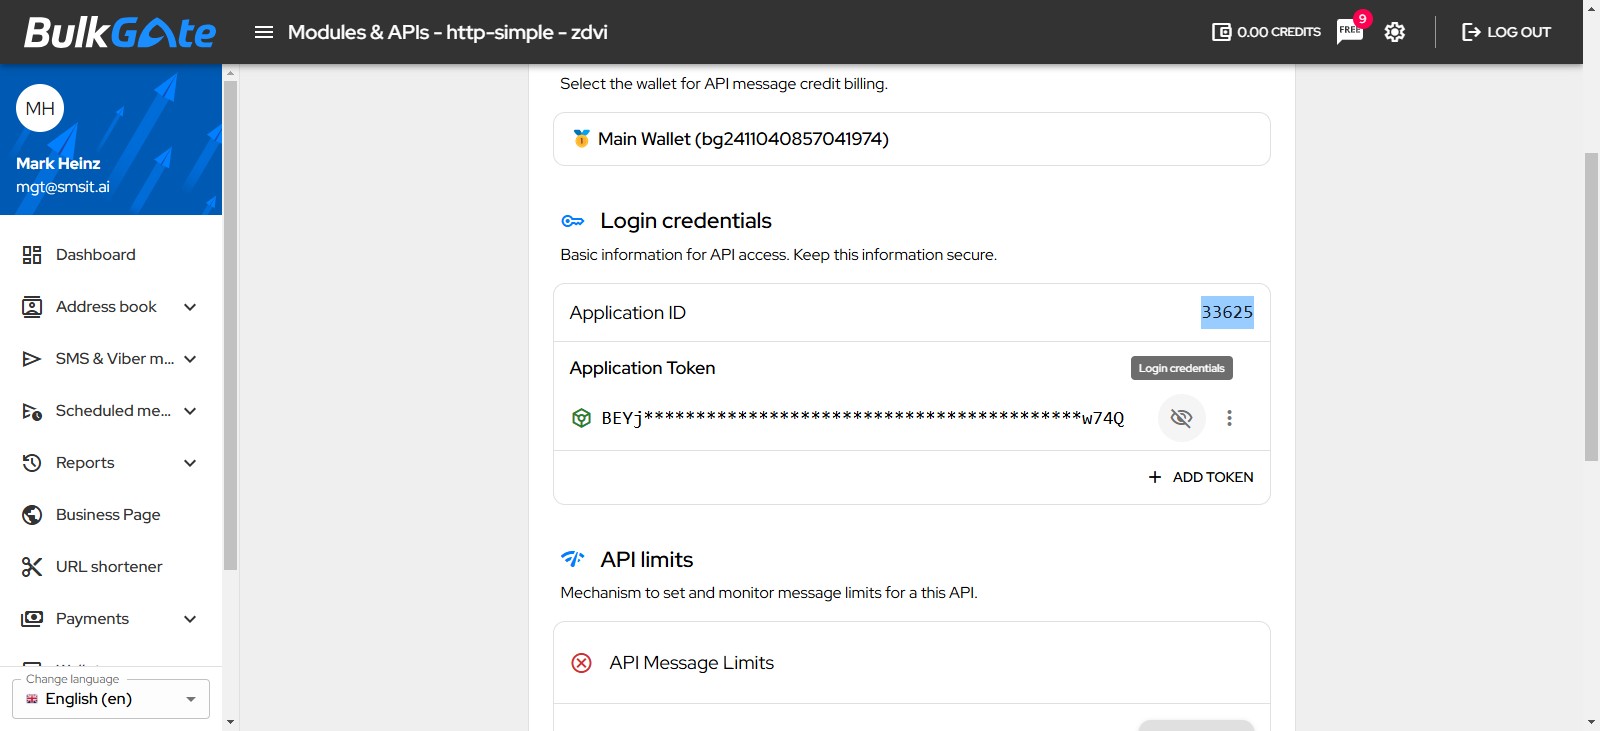Expand the Payments chevron
This screenshot has width=1600, height=731.
190,619
